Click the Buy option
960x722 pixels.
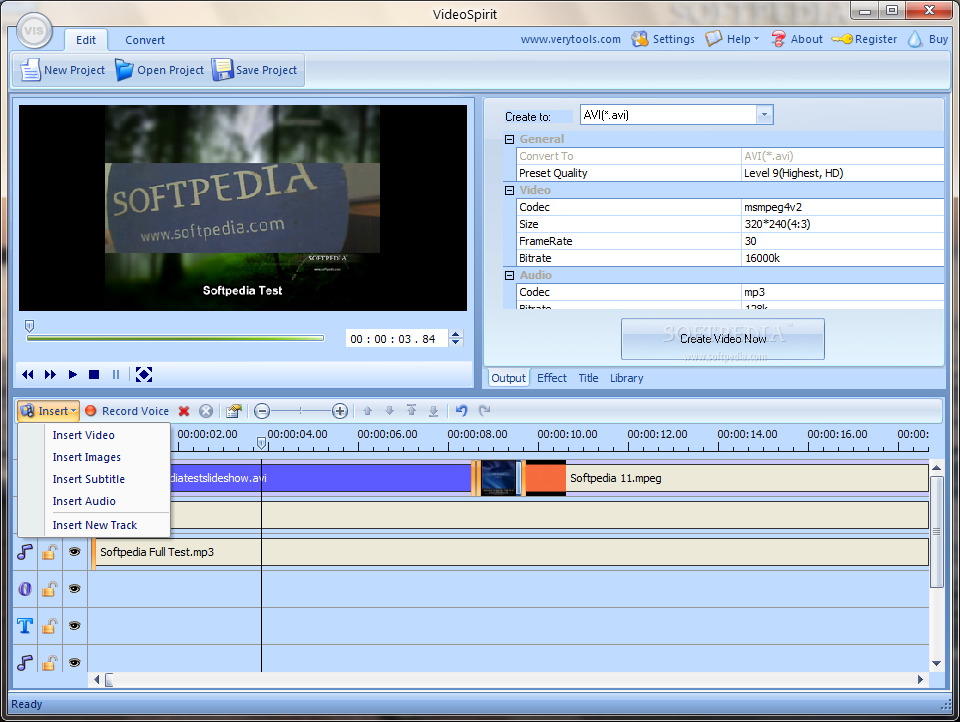pyautogui.click(x=928, y=39)
